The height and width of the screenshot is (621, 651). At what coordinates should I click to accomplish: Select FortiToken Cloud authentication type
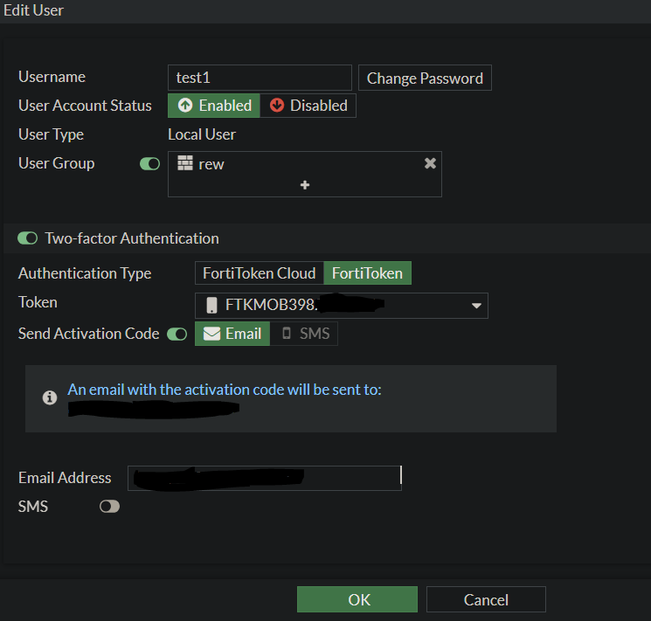[x=259, y=273]
